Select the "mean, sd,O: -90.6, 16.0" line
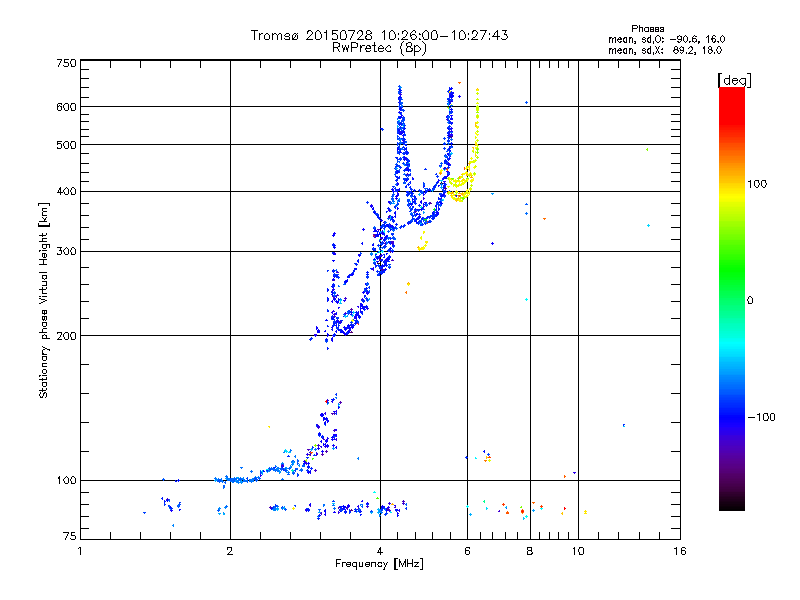Image resolution: width=800 pixels, height=600 pixels. (666, 39)
